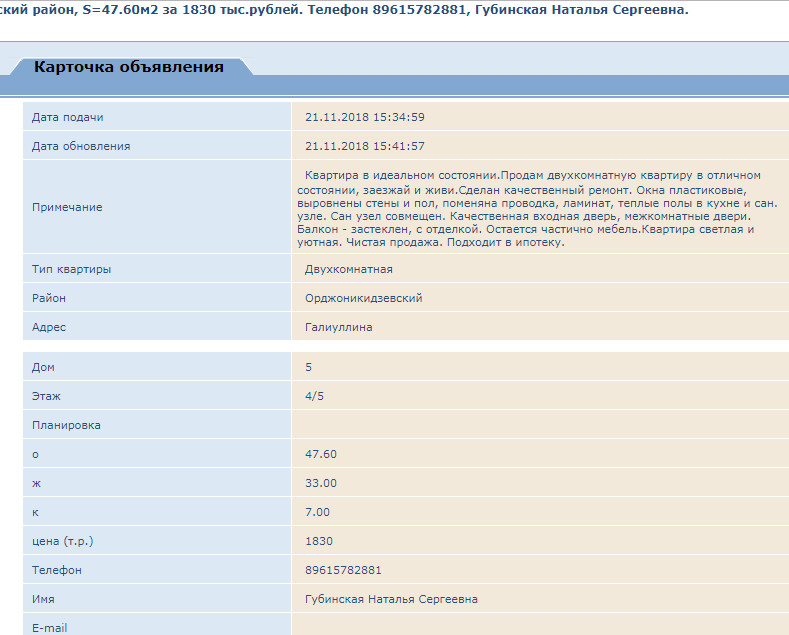
Task: Click the Тип квартиры label
Action: pyautogui.click(x=71, y=269)
